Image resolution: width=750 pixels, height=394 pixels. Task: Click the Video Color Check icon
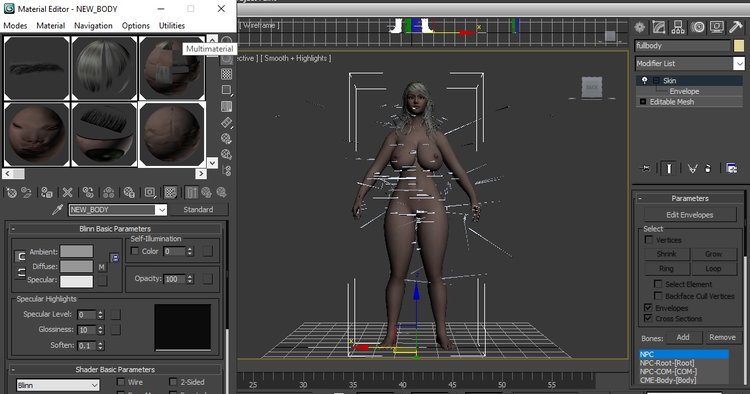227,106
